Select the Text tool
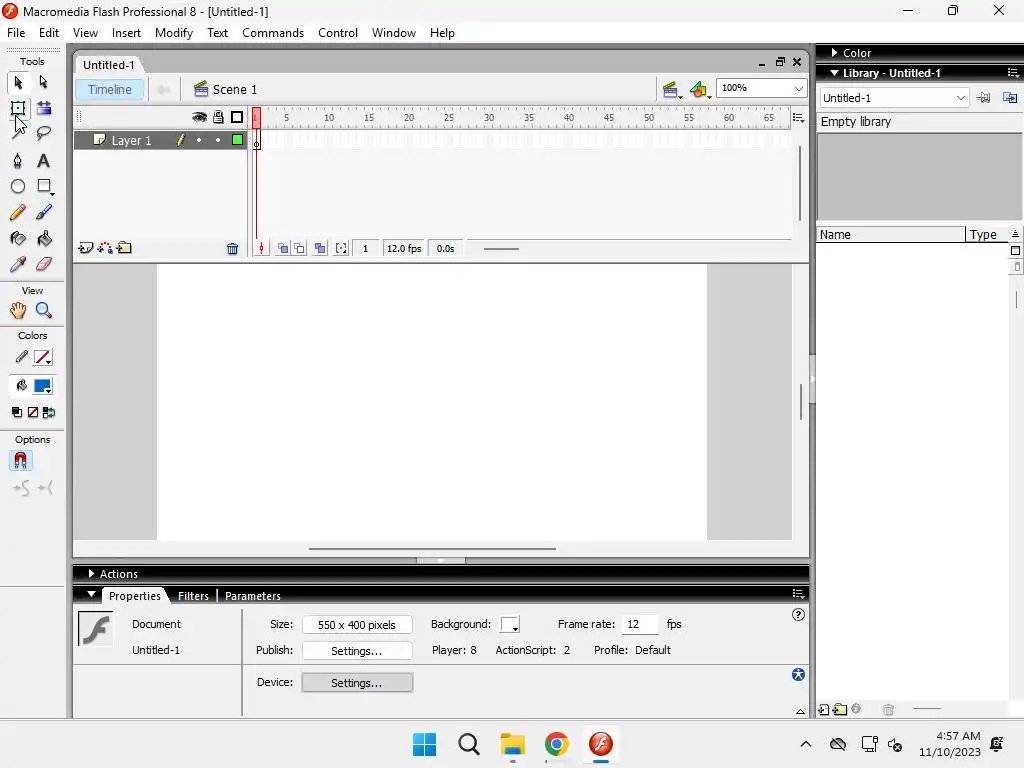The image size is (1024, 768). (x=43, y=161)
